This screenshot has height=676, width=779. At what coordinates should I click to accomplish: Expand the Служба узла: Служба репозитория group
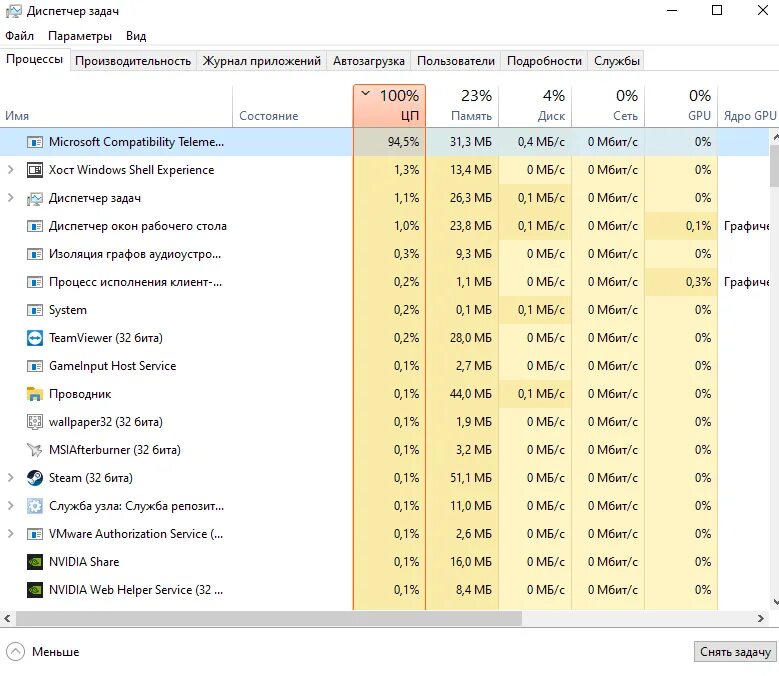click(10, 506)
